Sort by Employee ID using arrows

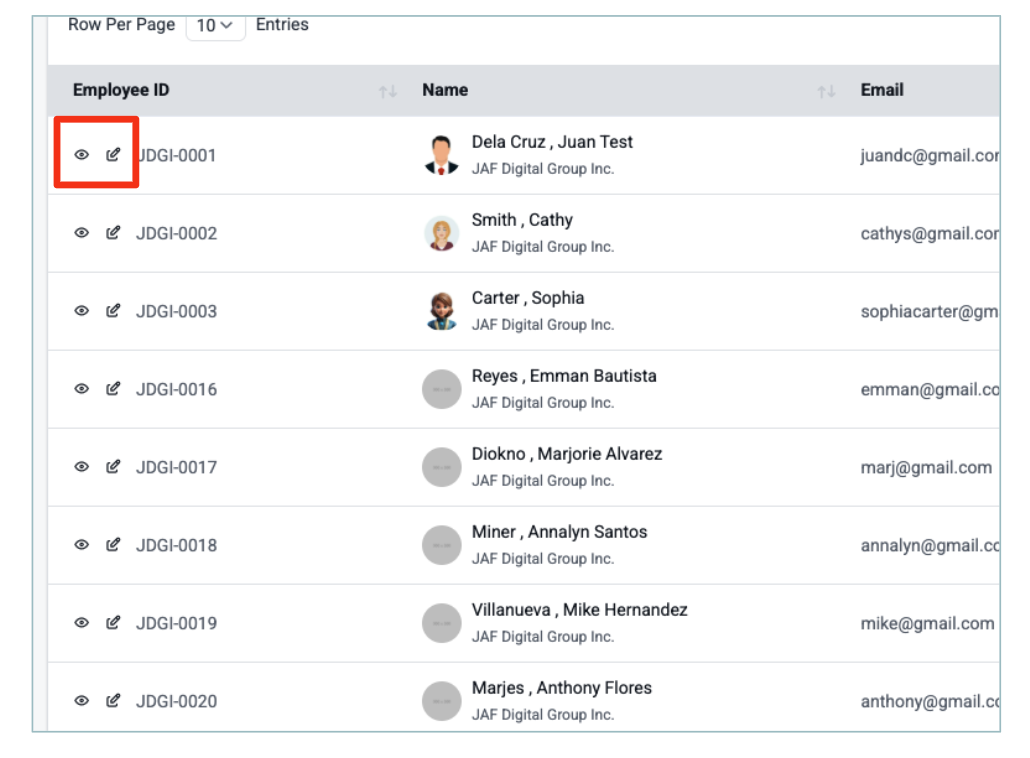(x=388, y=92)
